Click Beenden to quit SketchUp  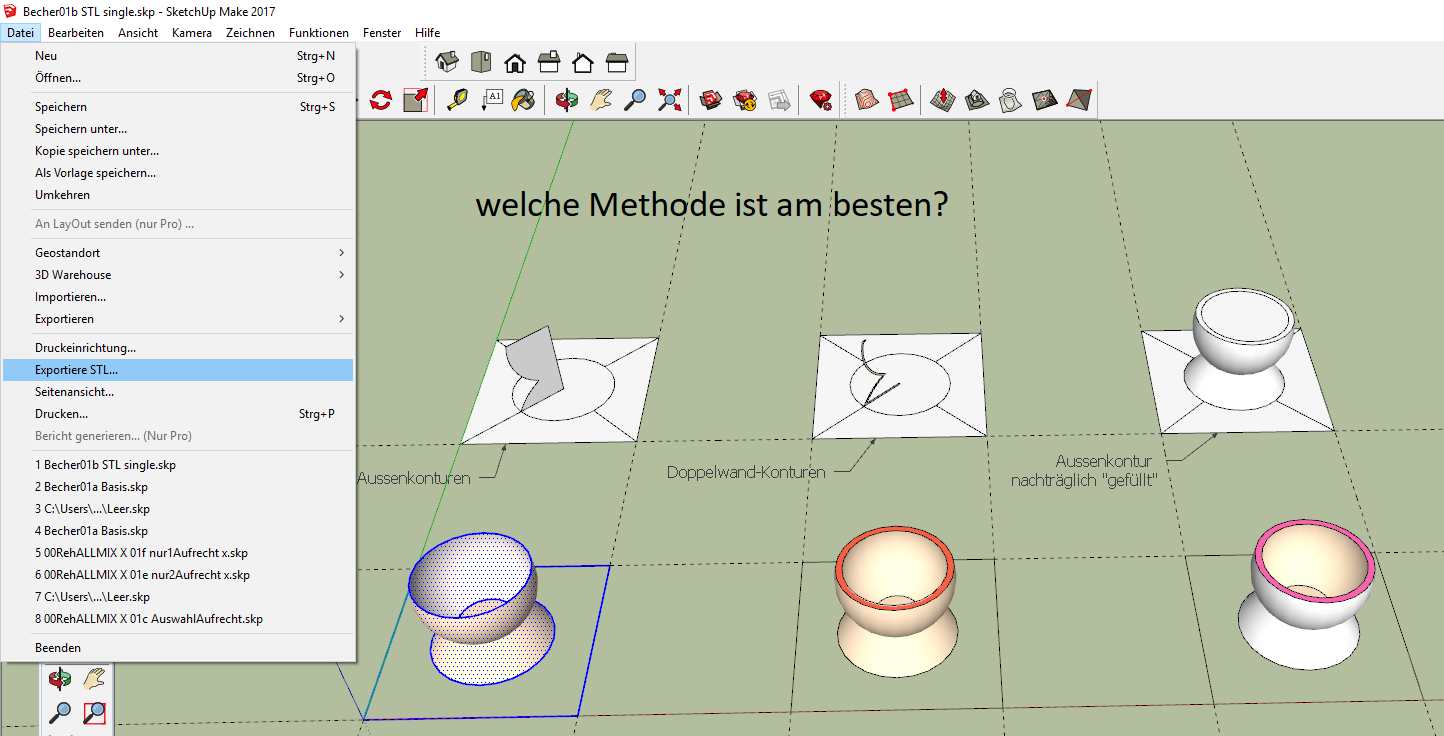click(58, 648)
